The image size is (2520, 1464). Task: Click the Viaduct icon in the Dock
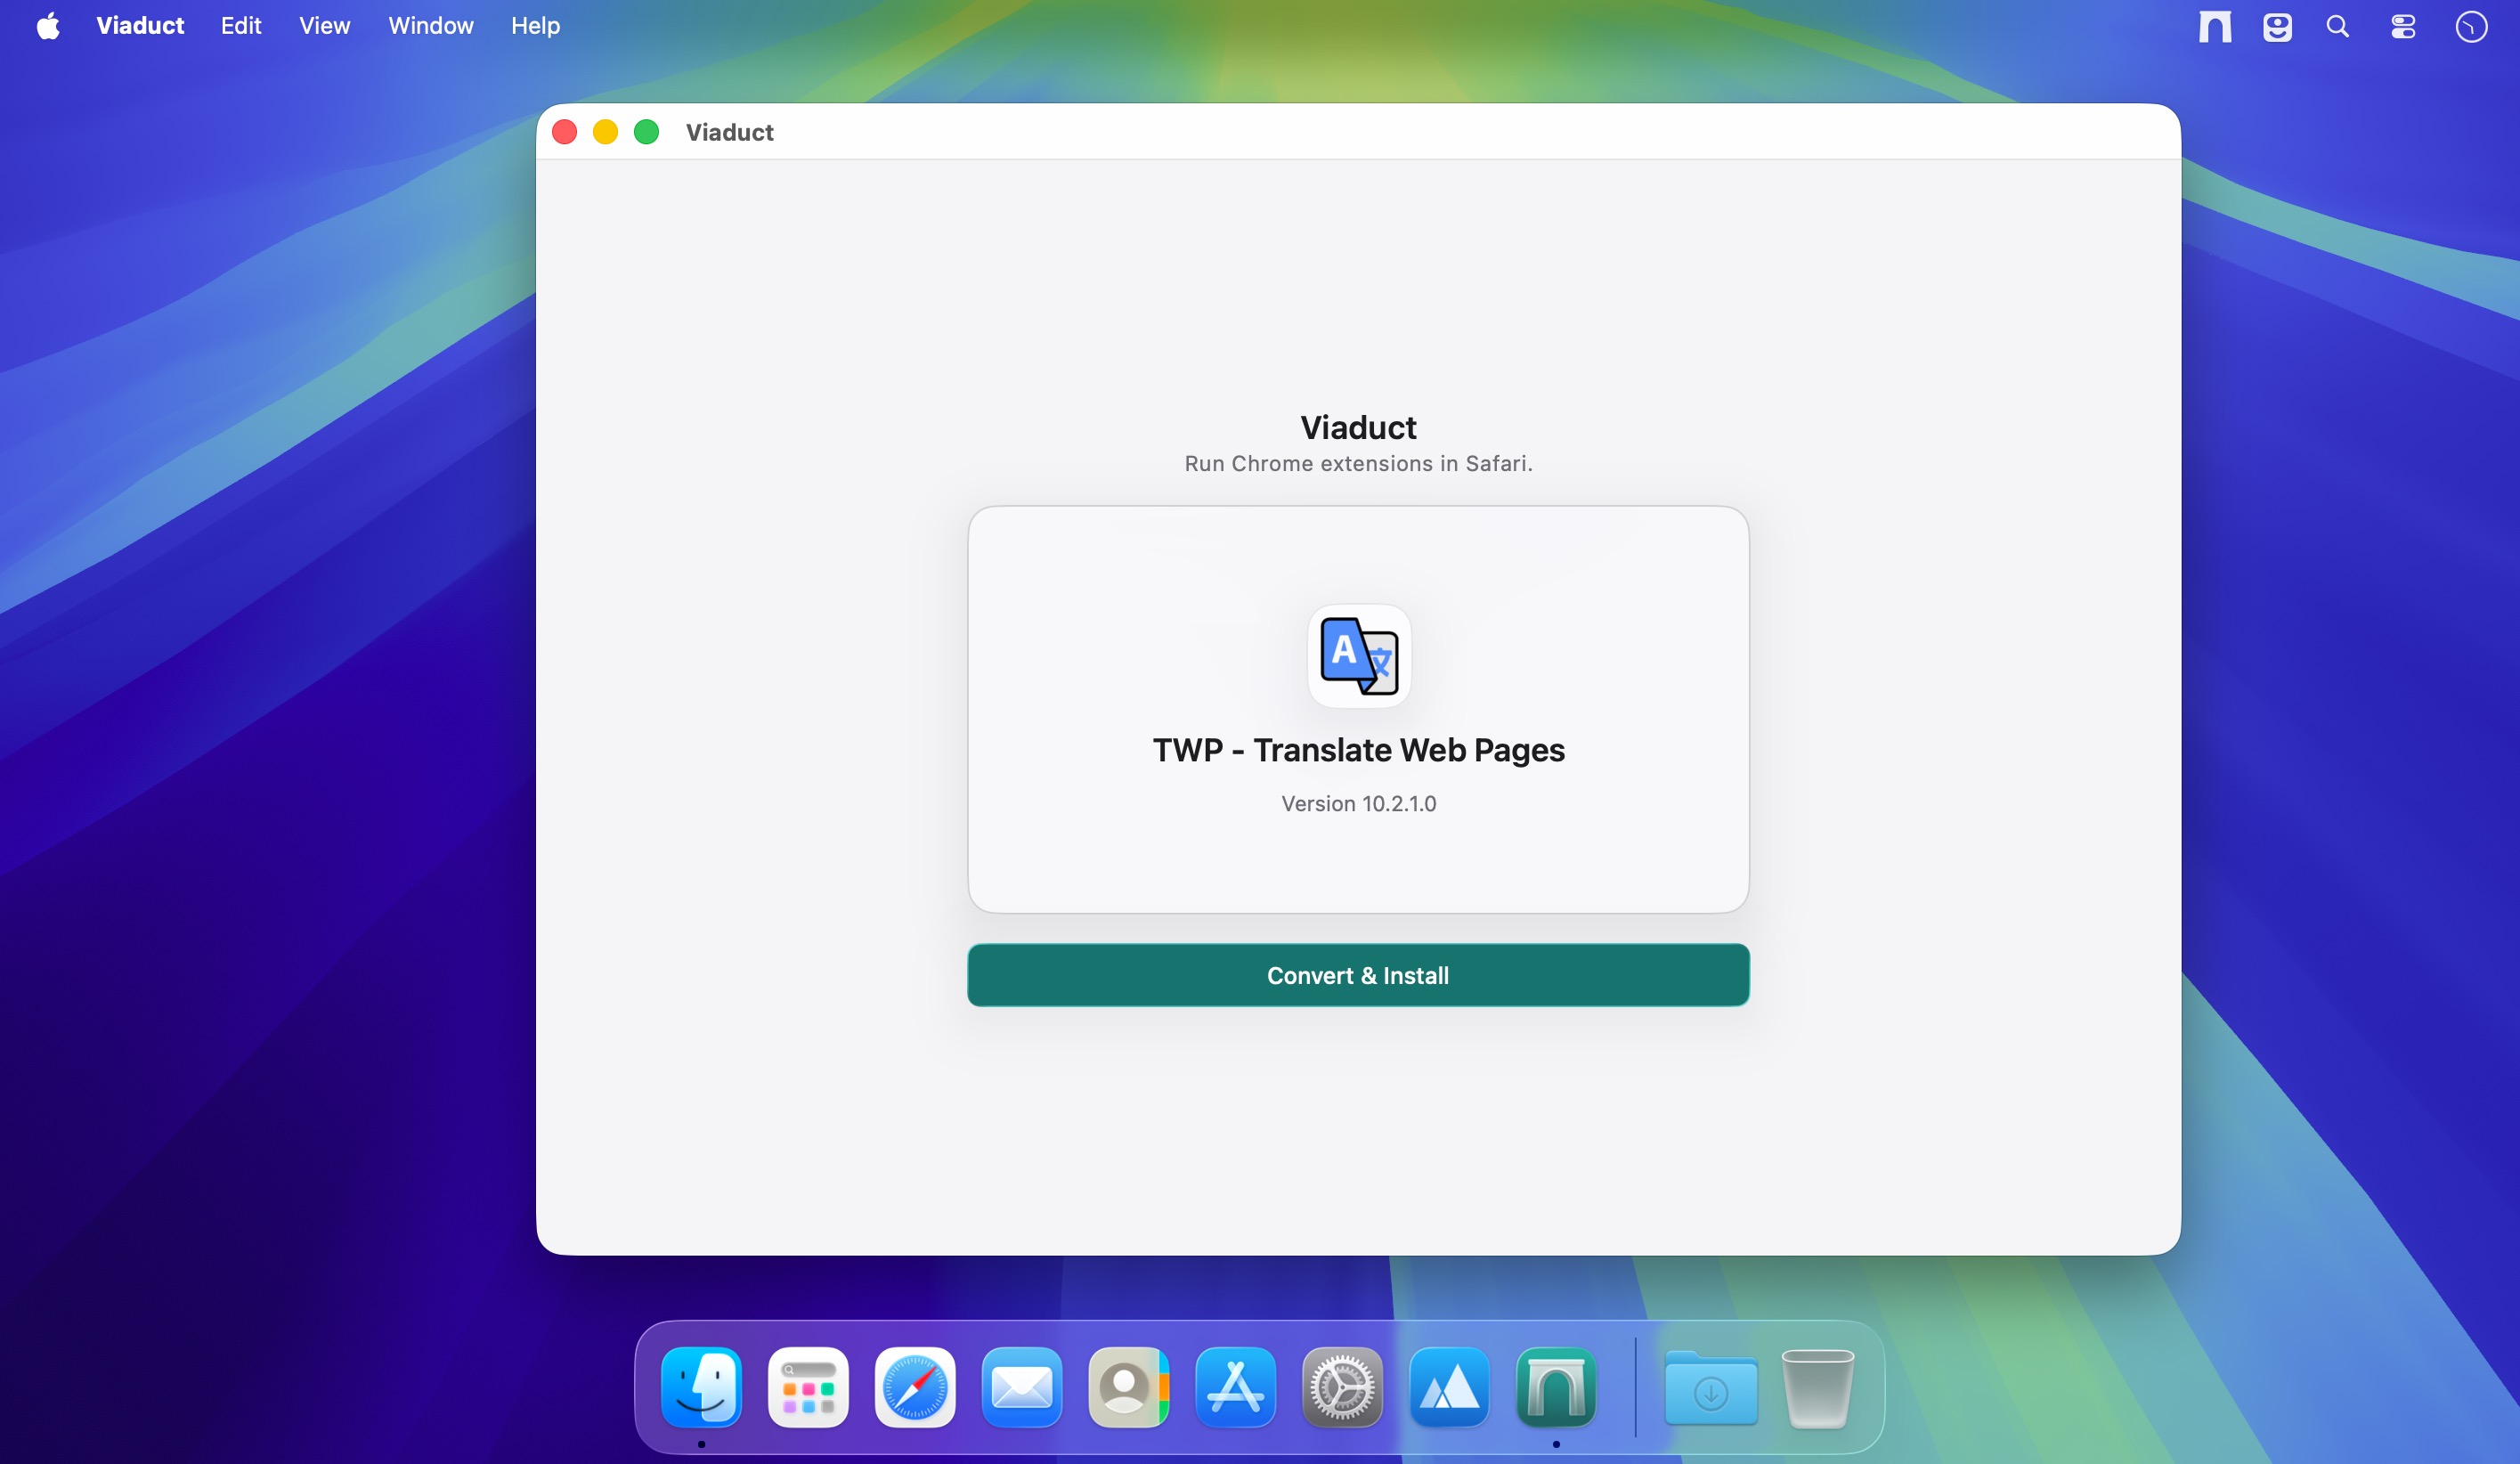[1556, 1387]
